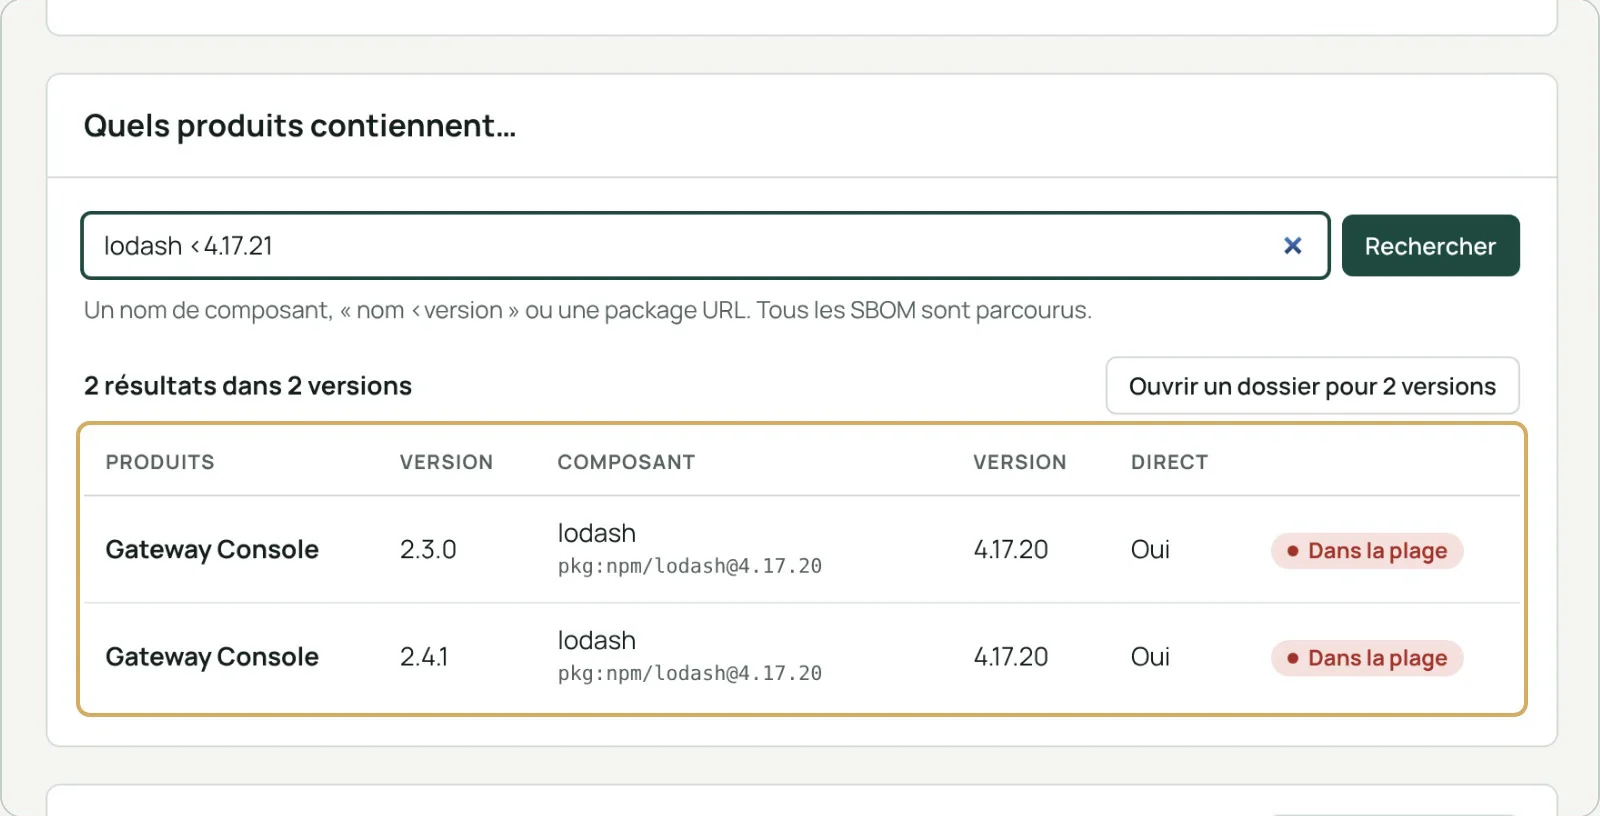Click "Oui" in the Gateway Console 2.4.1 row
The width and height of the screenshot is (1600, 816).
tap(1150, 657)
